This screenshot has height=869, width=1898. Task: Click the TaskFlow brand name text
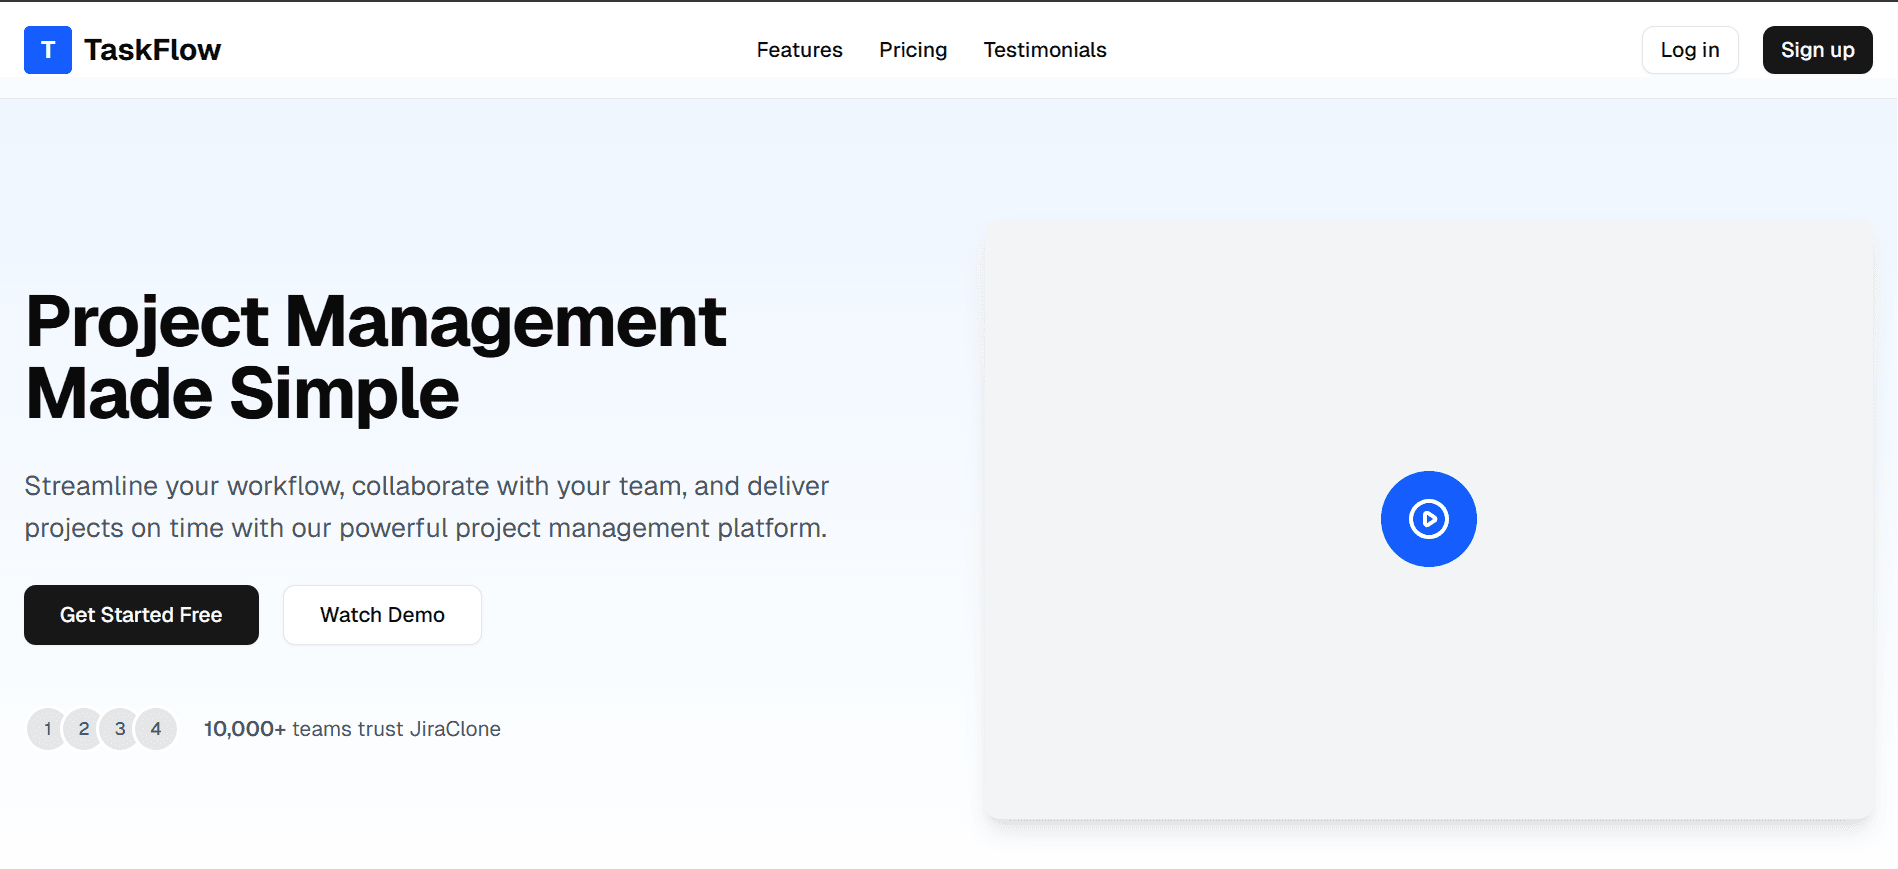tap(152, 50)
